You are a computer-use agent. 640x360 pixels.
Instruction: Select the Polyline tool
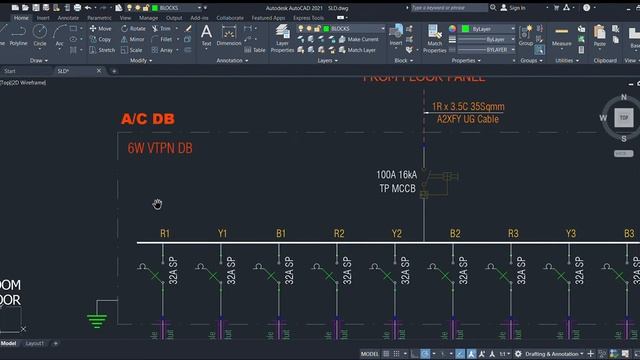click(18, 35)
